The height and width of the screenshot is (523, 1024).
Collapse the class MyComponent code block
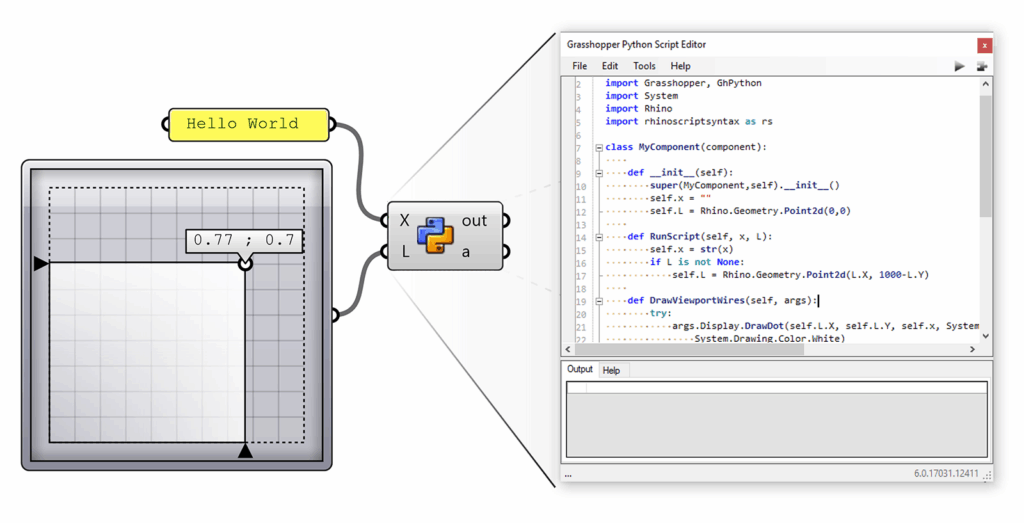coord(599,148)
